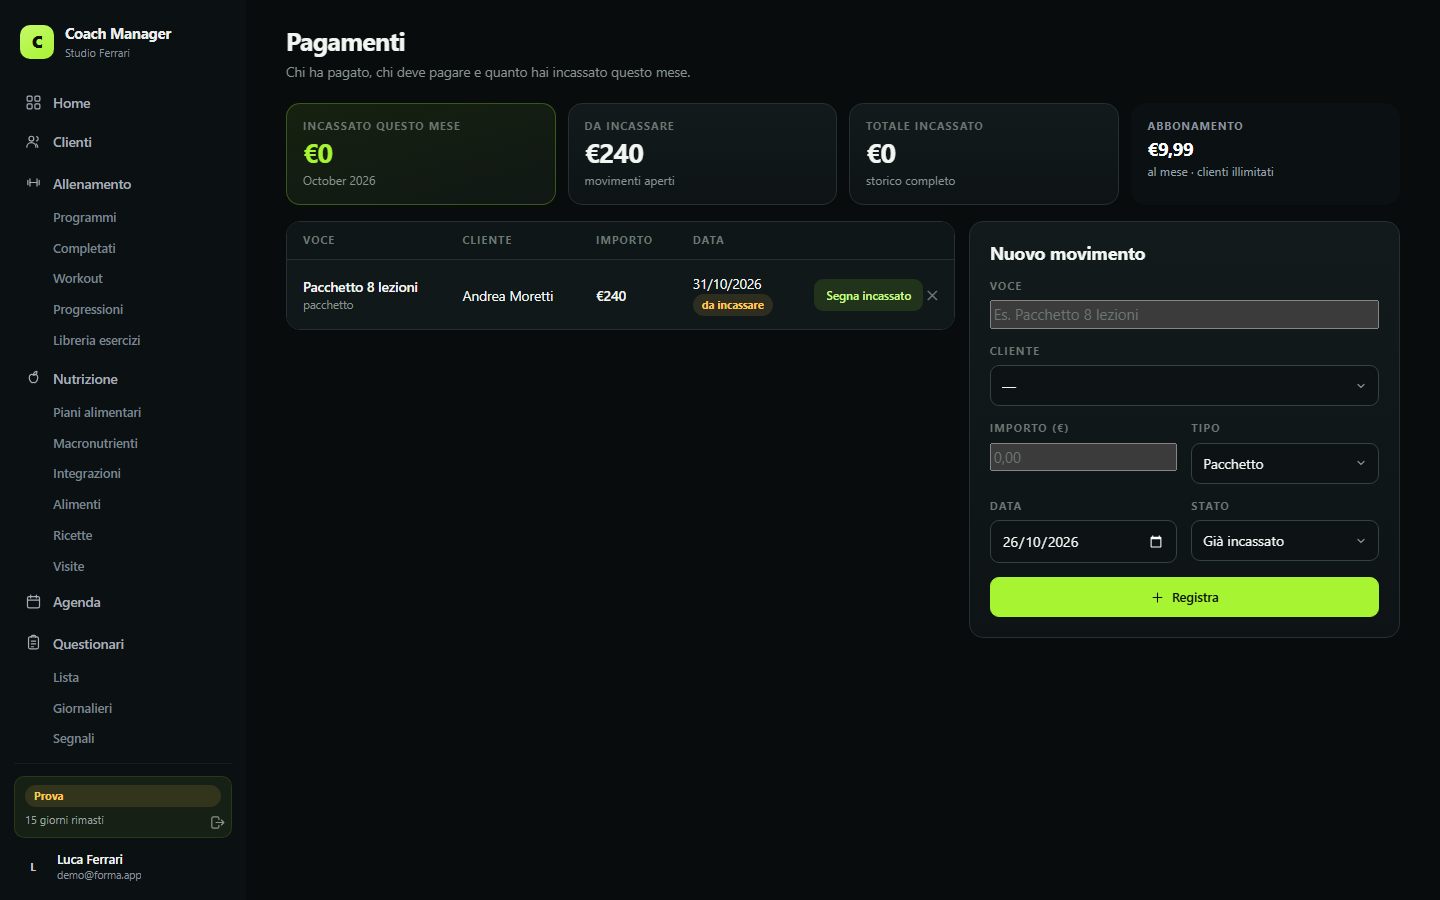1440x900 pixels.
Task: Click the logout icon in Prova box
Action: (x=217, y=822)
